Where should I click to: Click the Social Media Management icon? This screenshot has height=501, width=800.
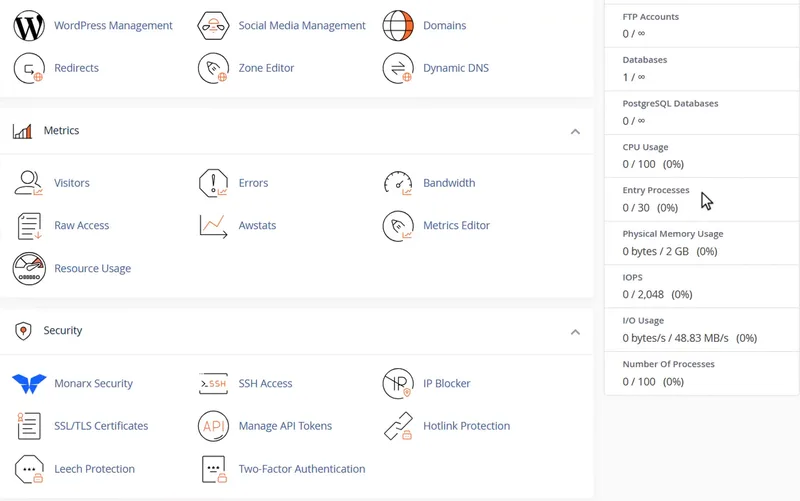213,26
